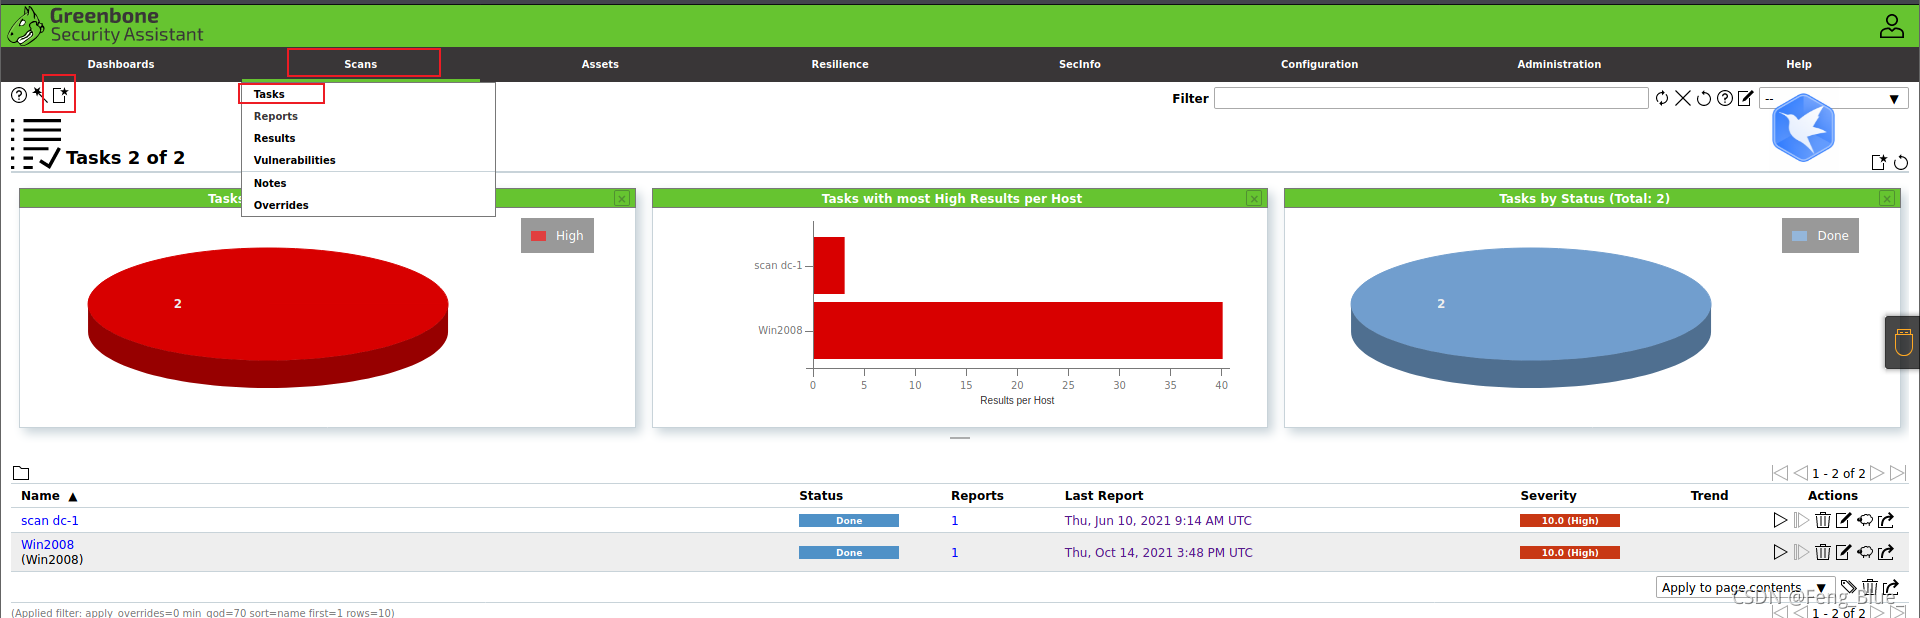1920x618 pixels.
Task: Open the Dashboards menu
Action: tap(121, 64)
